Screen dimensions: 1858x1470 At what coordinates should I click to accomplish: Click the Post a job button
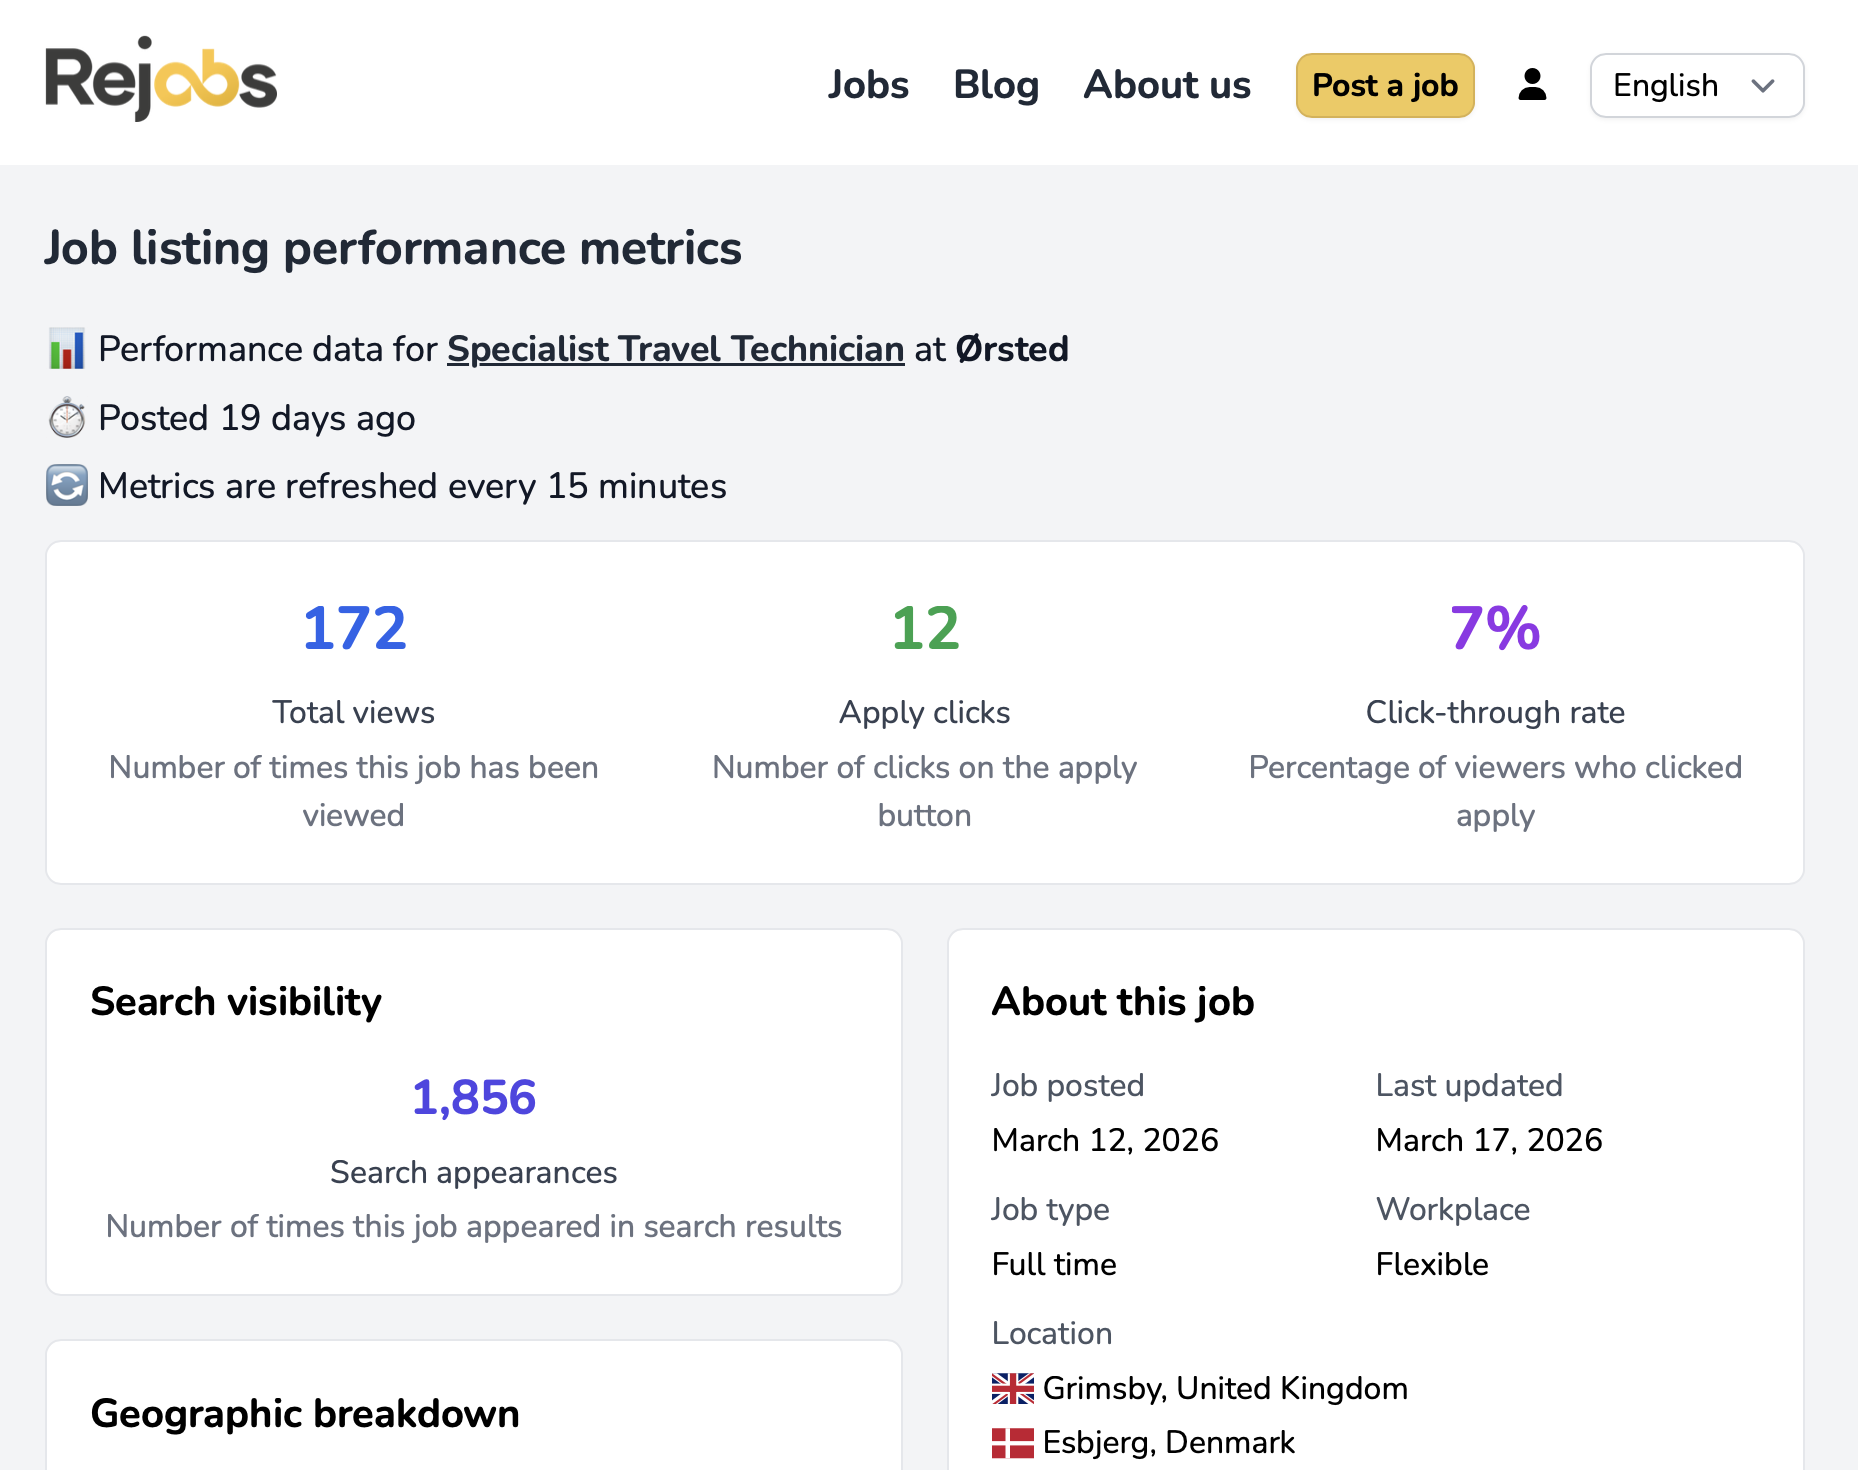[x=1385, y=86]
